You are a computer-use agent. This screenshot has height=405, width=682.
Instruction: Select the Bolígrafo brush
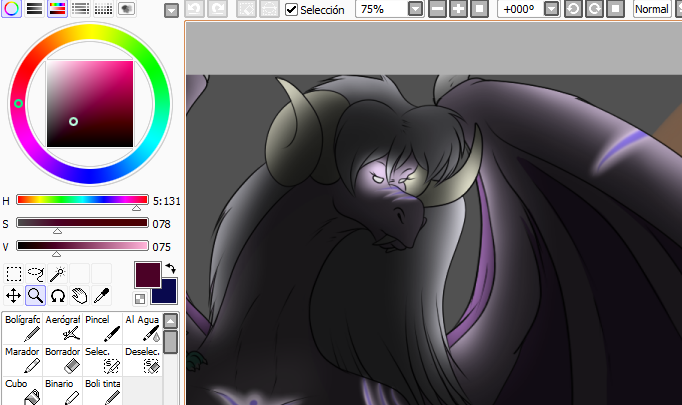(22, 328)
